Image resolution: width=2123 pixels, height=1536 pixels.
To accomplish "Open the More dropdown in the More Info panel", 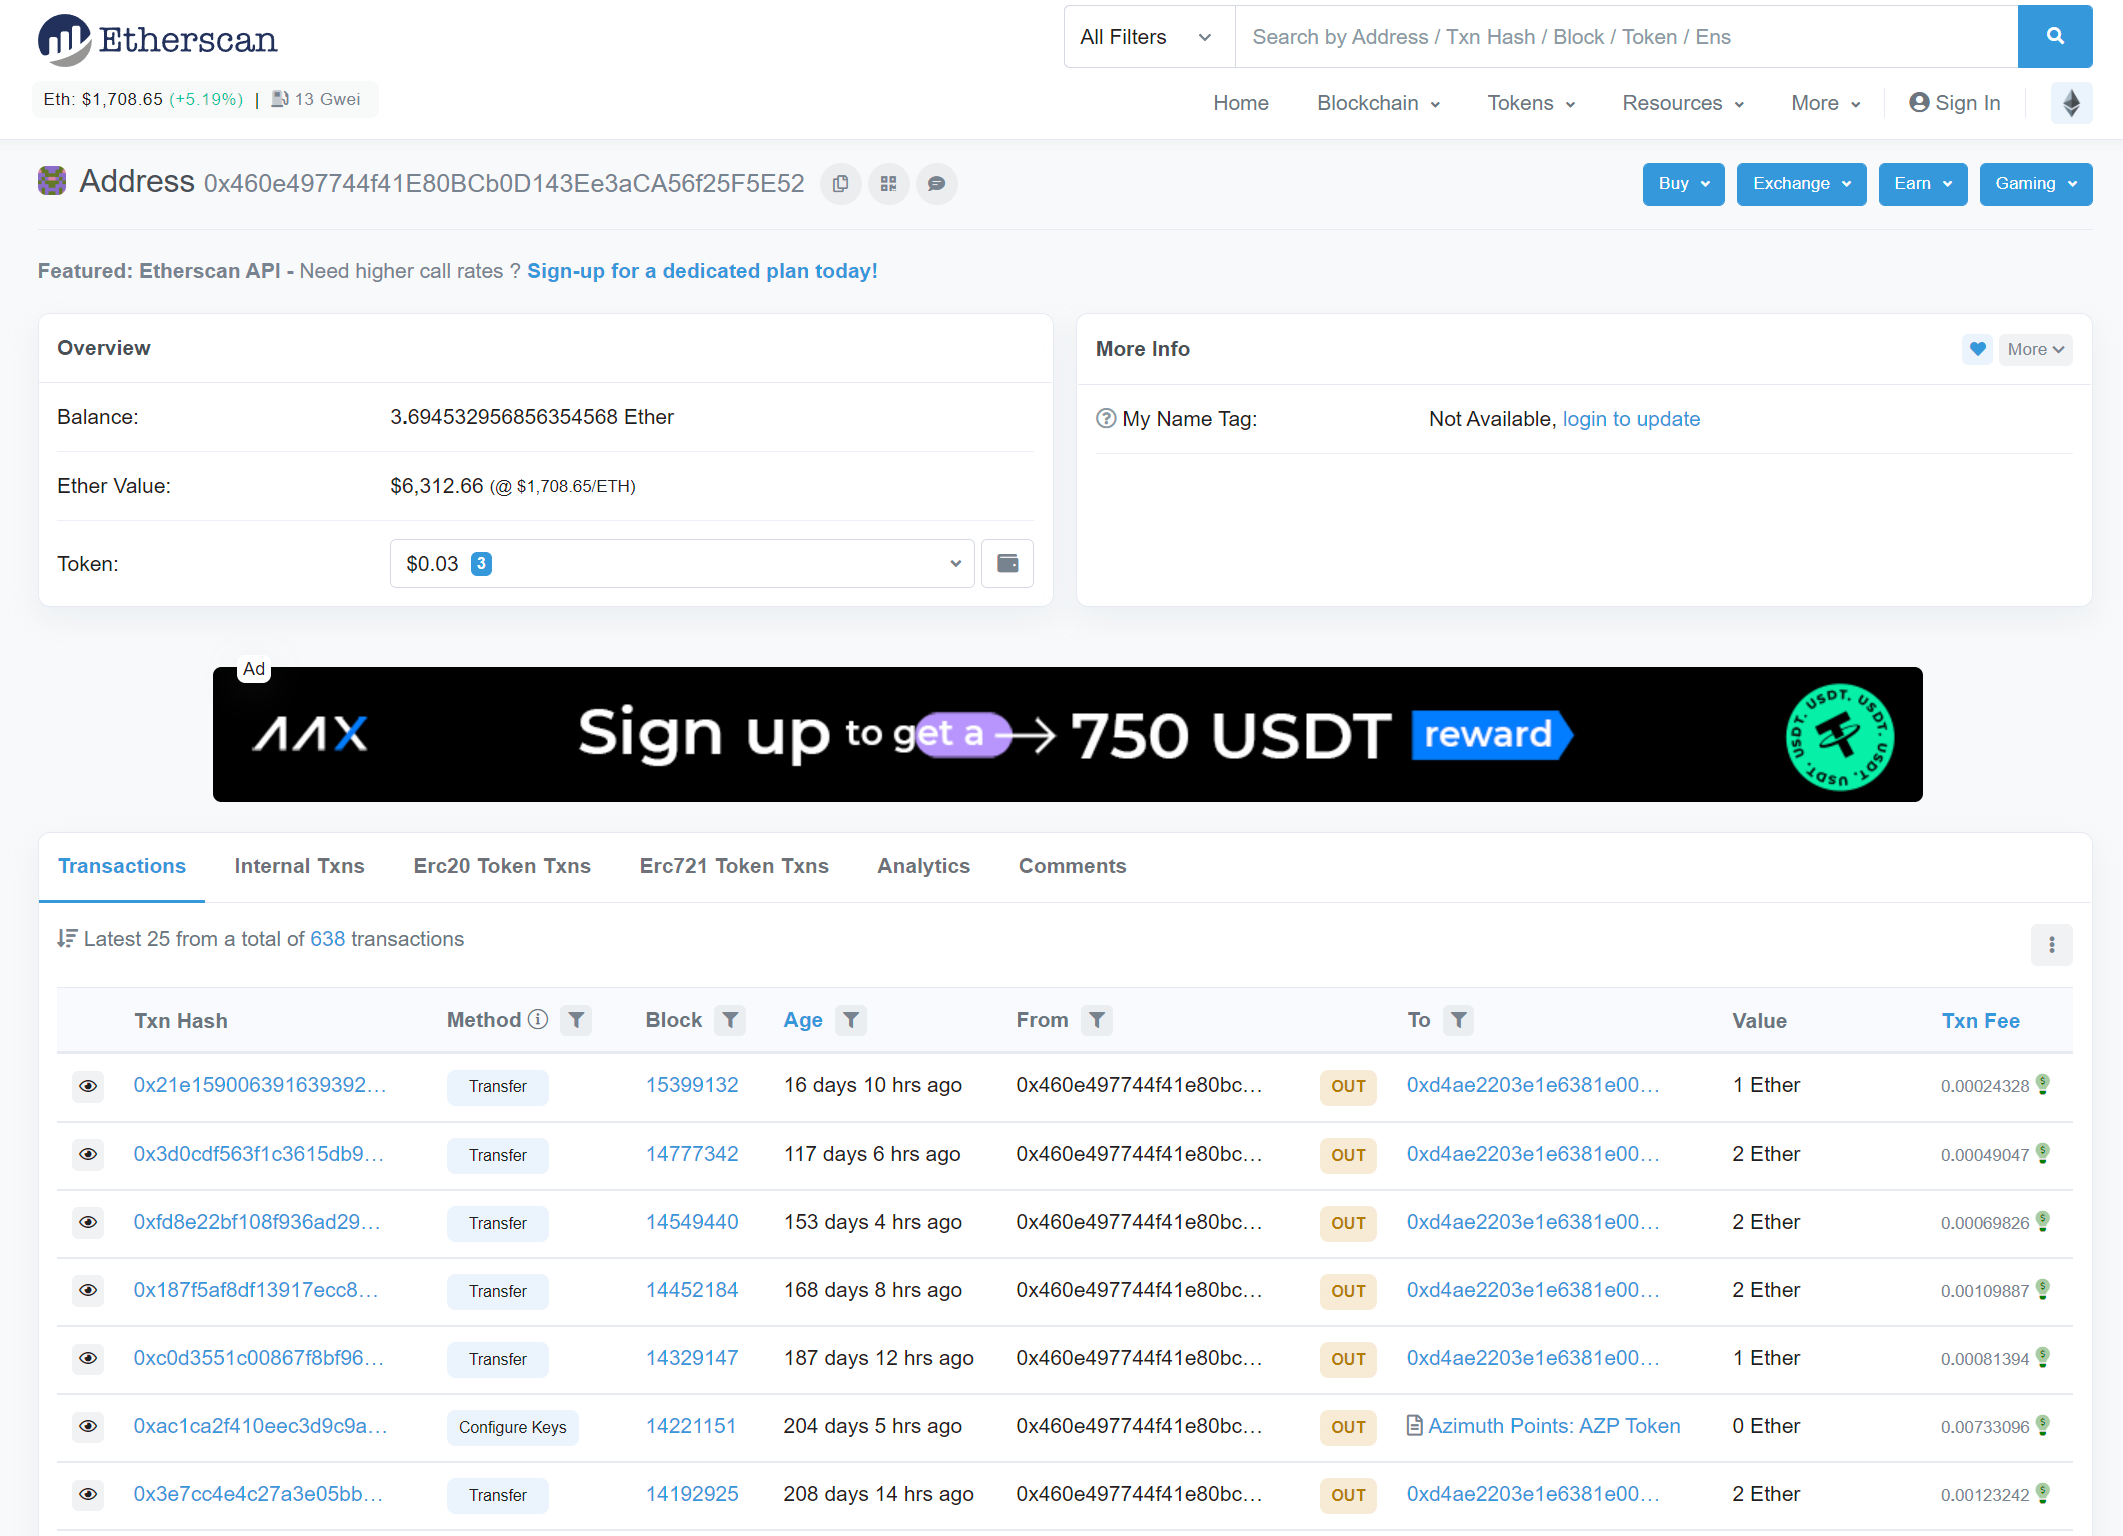I will click(2035, 349).
